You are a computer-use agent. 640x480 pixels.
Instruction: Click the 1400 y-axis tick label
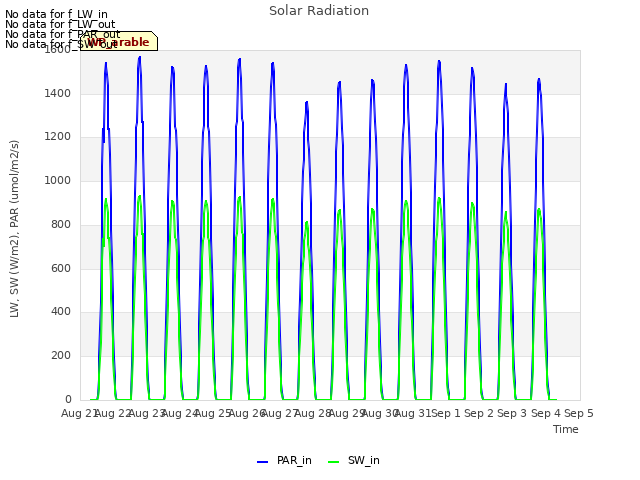[58, 93]
